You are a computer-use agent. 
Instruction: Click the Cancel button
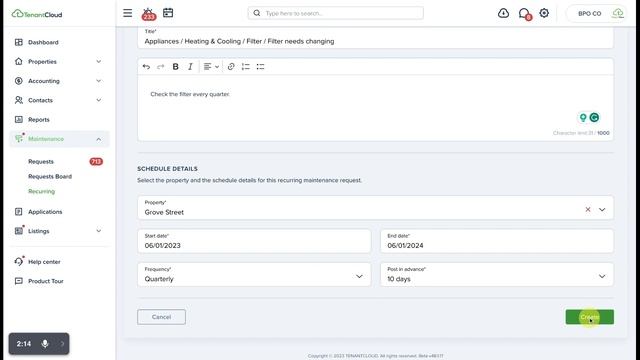click(x=161, y=317)
